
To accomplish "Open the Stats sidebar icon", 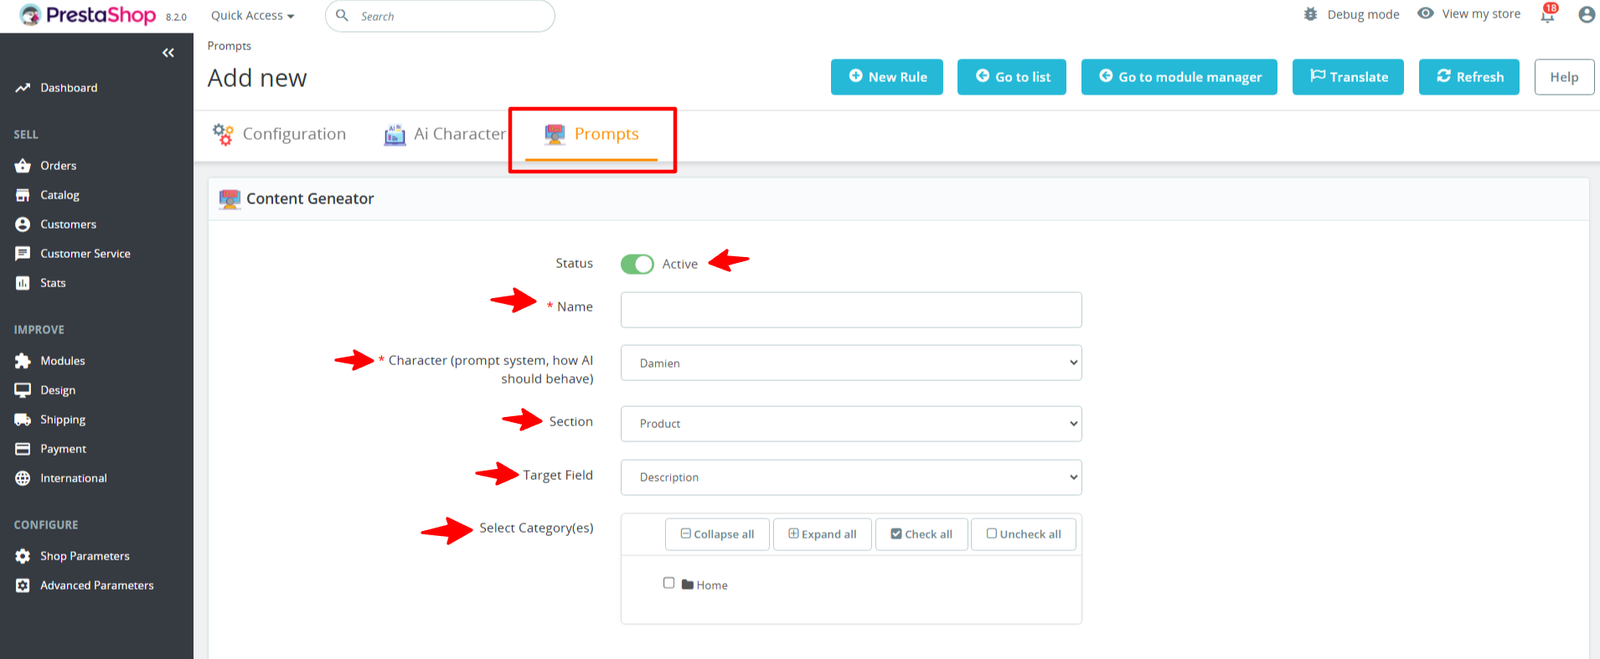I will [x=22, y=282].
